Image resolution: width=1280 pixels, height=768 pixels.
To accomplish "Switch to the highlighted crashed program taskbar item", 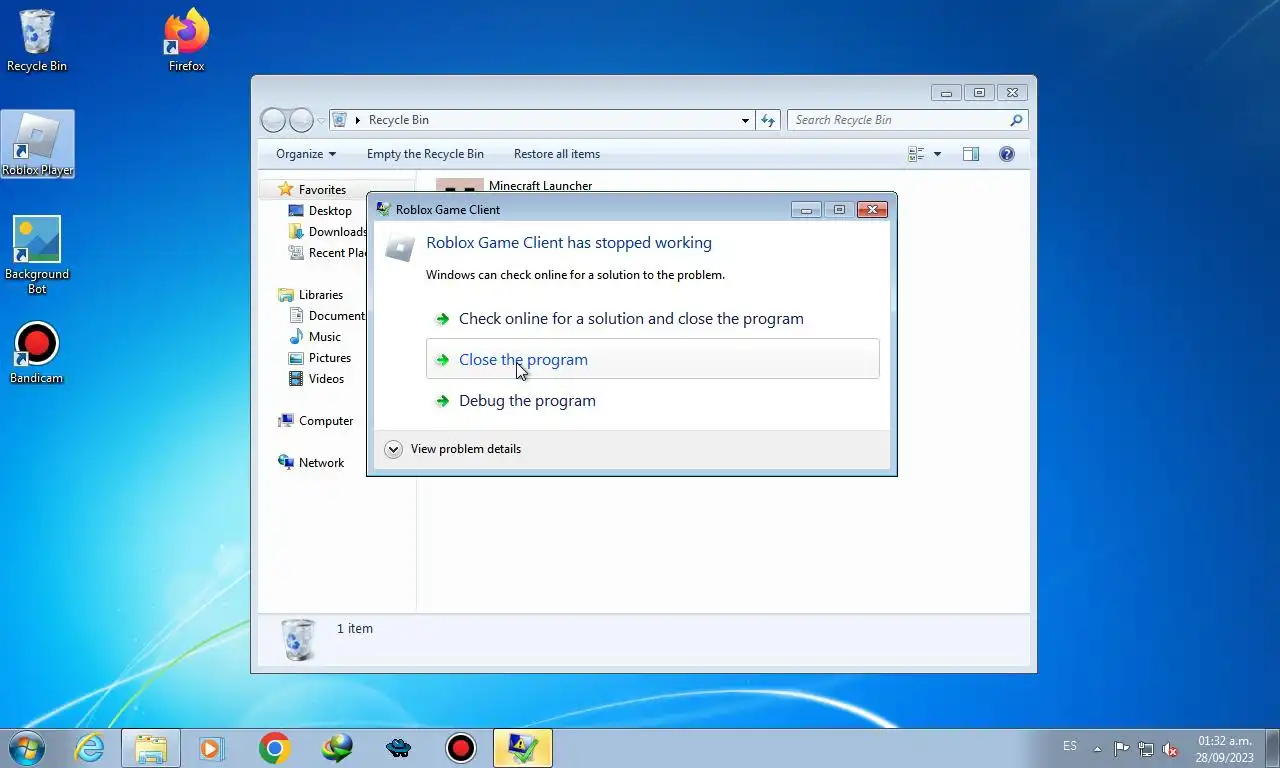I will pos(523,748).
